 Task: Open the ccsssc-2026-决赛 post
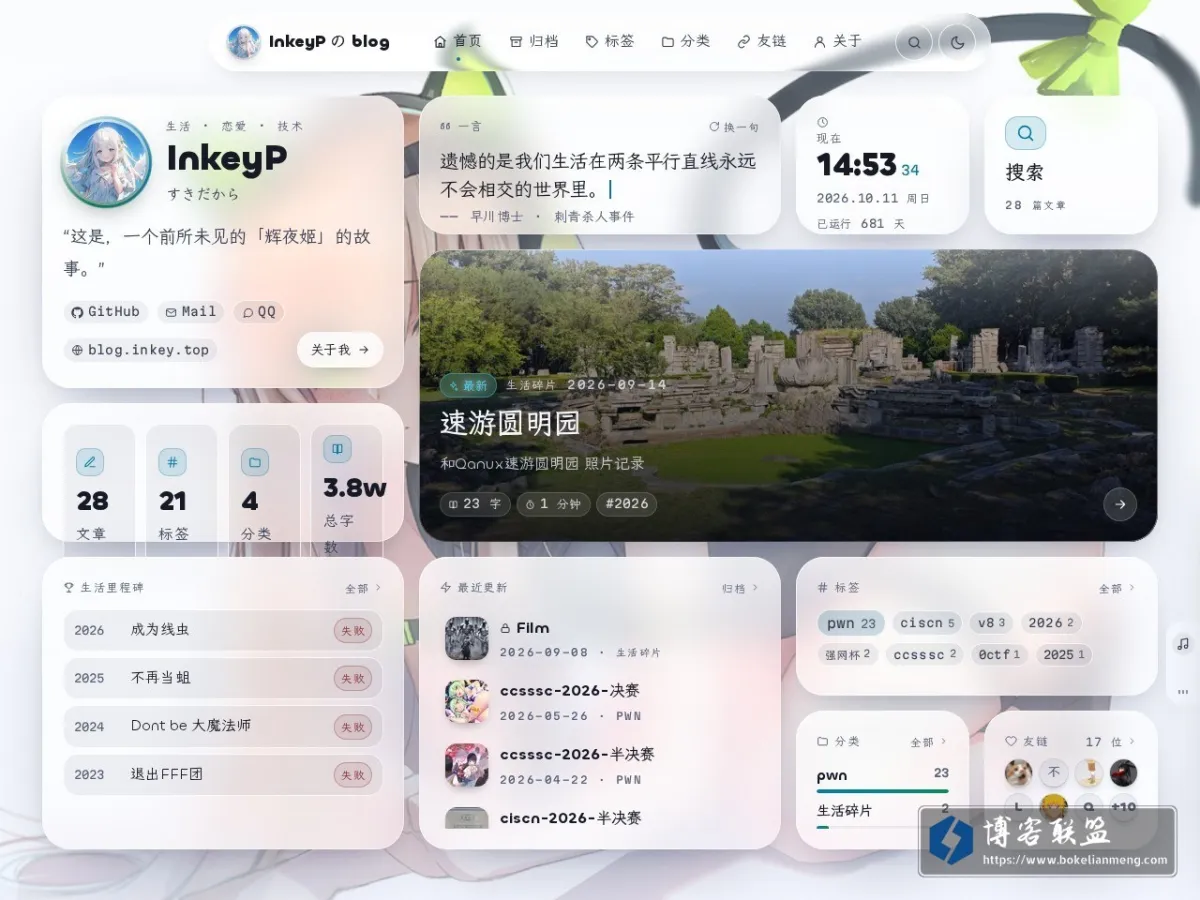pos(570,691)
